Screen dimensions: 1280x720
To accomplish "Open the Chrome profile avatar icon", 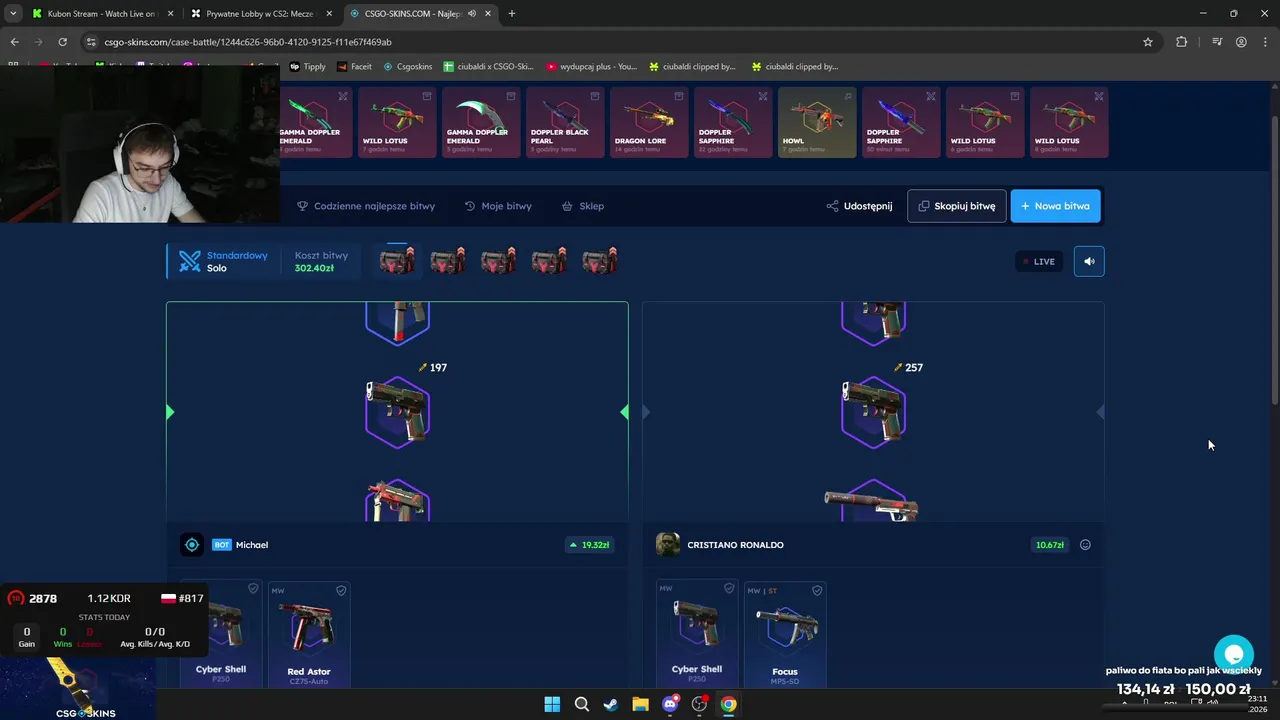I will click(x=1241, y=42).
